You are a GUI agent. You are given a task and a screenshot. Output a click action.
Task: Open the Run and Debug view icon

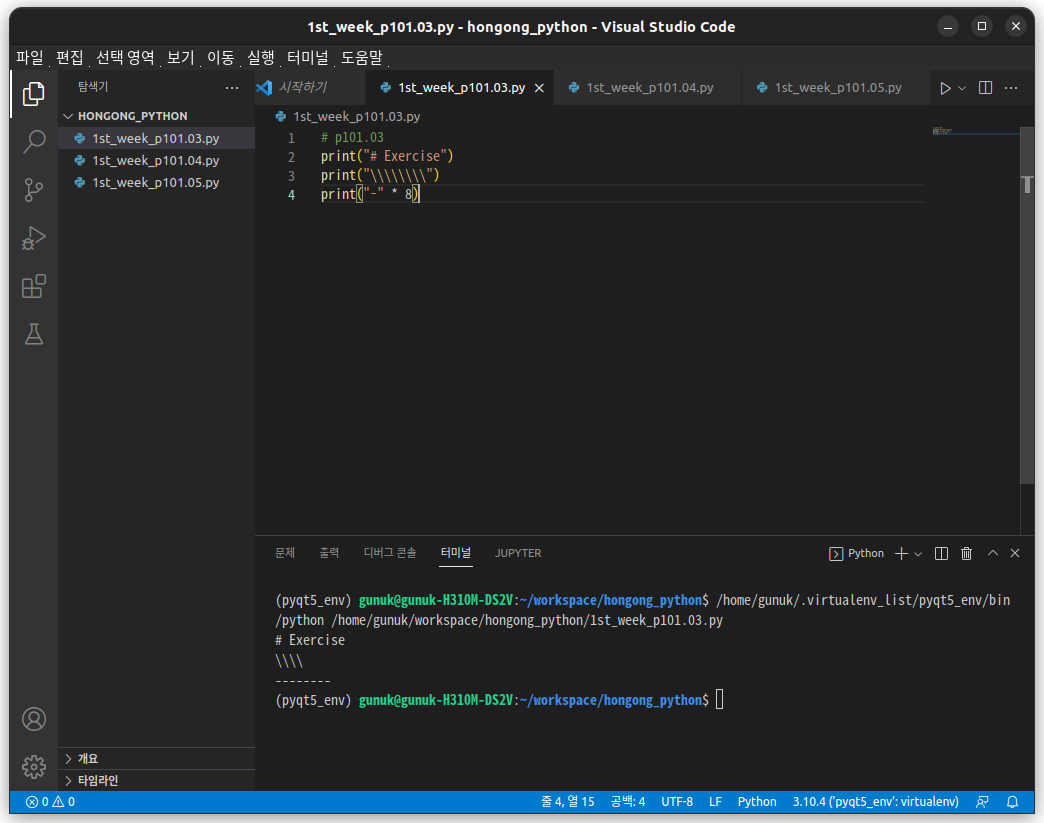pos(33,238)
